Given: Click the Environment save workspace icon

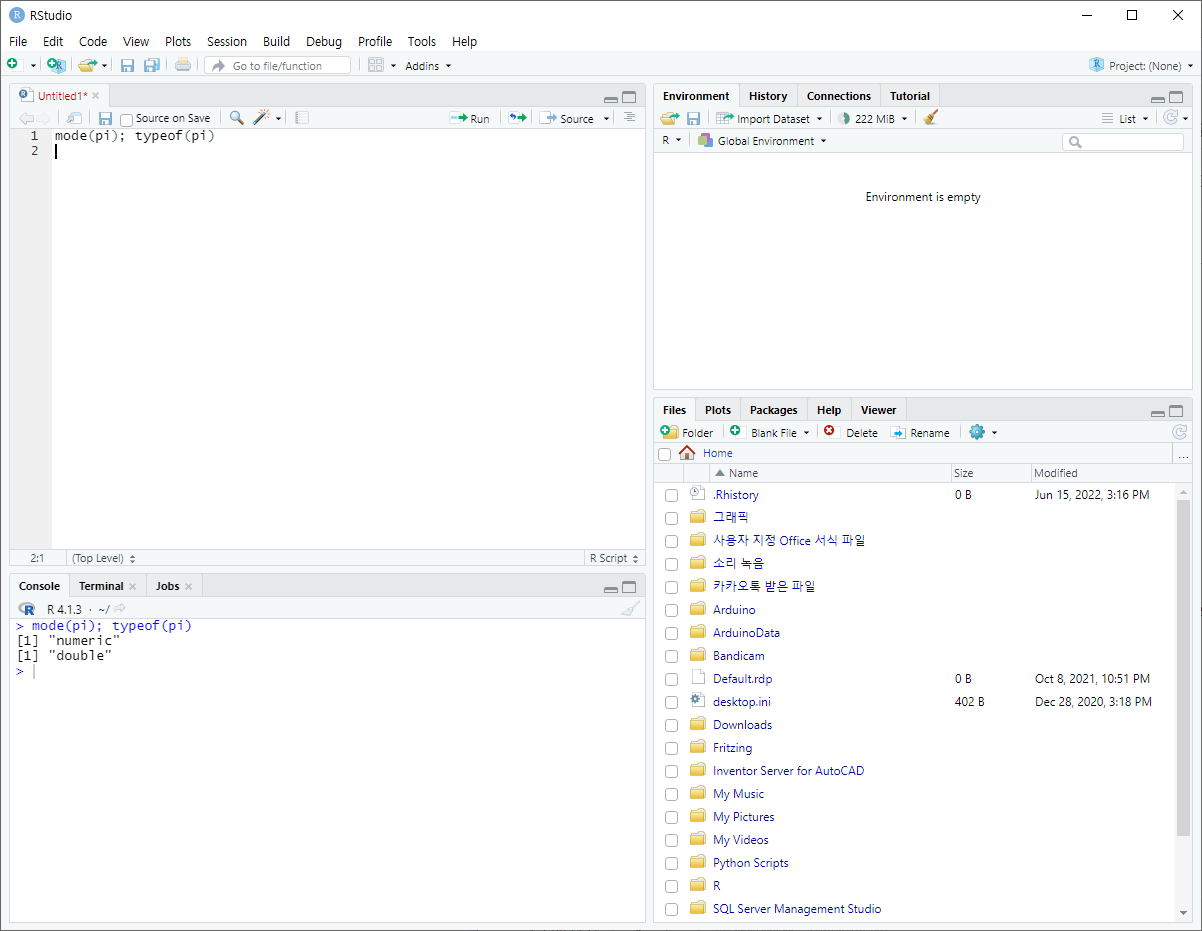Looking at the screenshot, I should 693,118.
